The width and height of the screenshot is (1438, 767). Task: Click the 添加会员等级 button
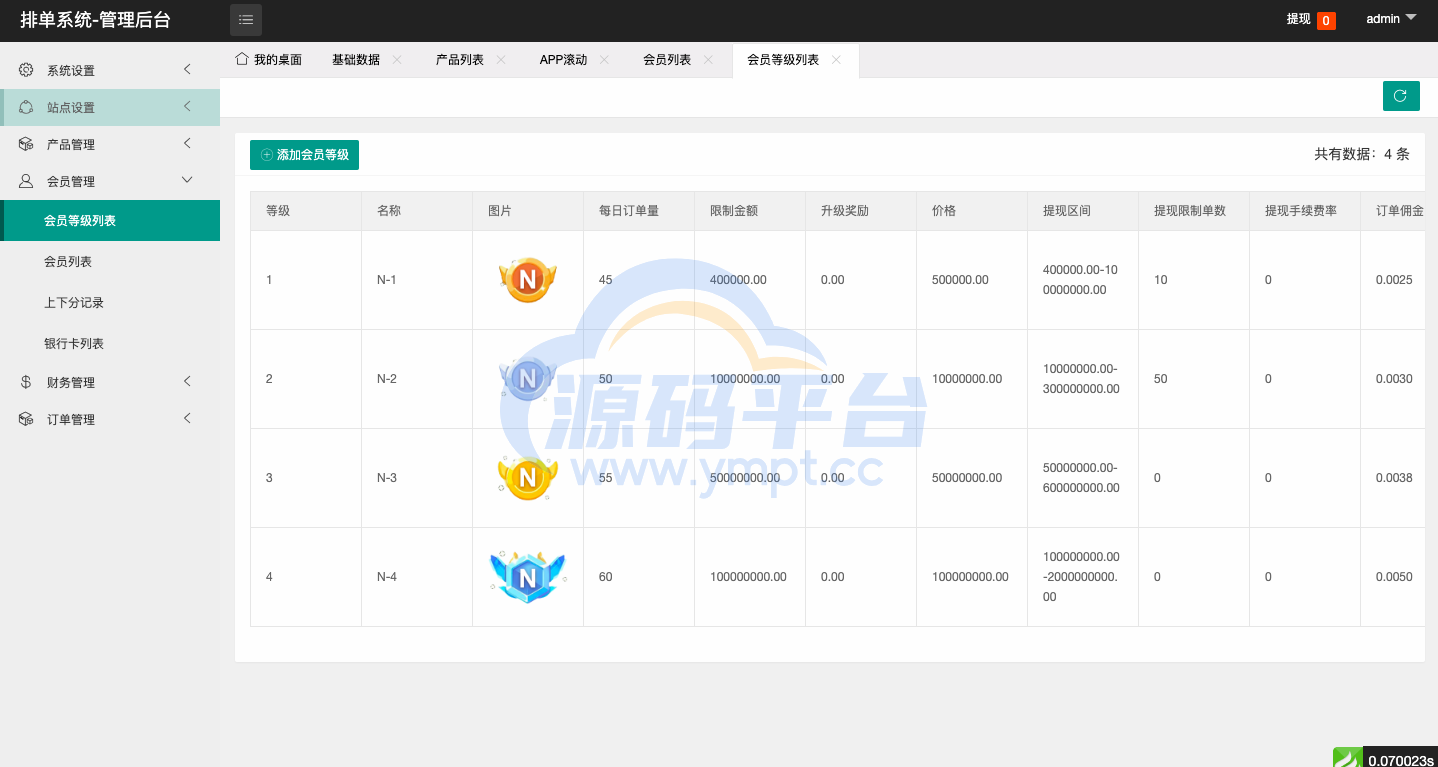click(x=304, y=155)
